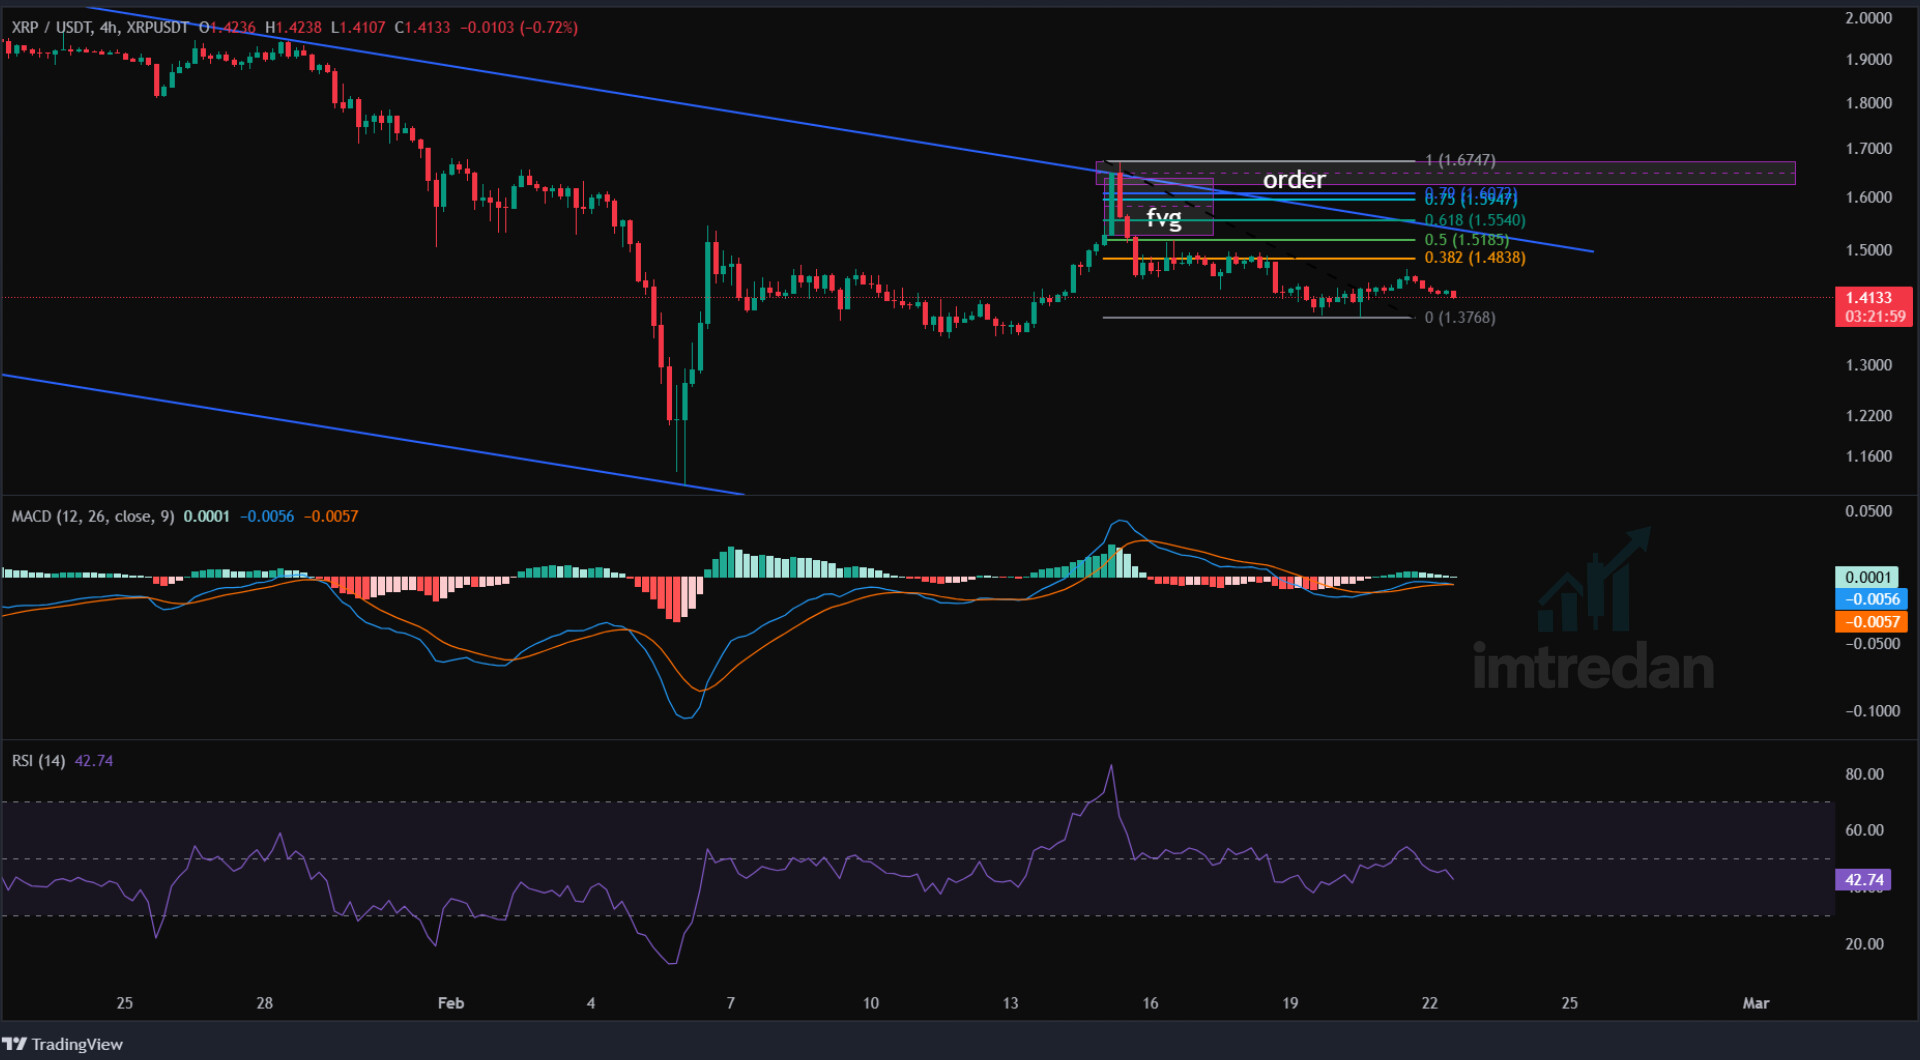Click the red current price label 1.4133
This screenshot has width=1920, height=1060.
[x=1872, y=298]
